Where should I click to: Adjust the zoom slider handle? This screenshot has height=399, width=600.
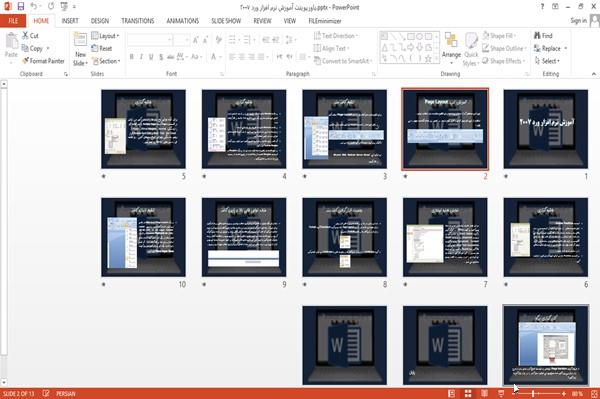533,394
